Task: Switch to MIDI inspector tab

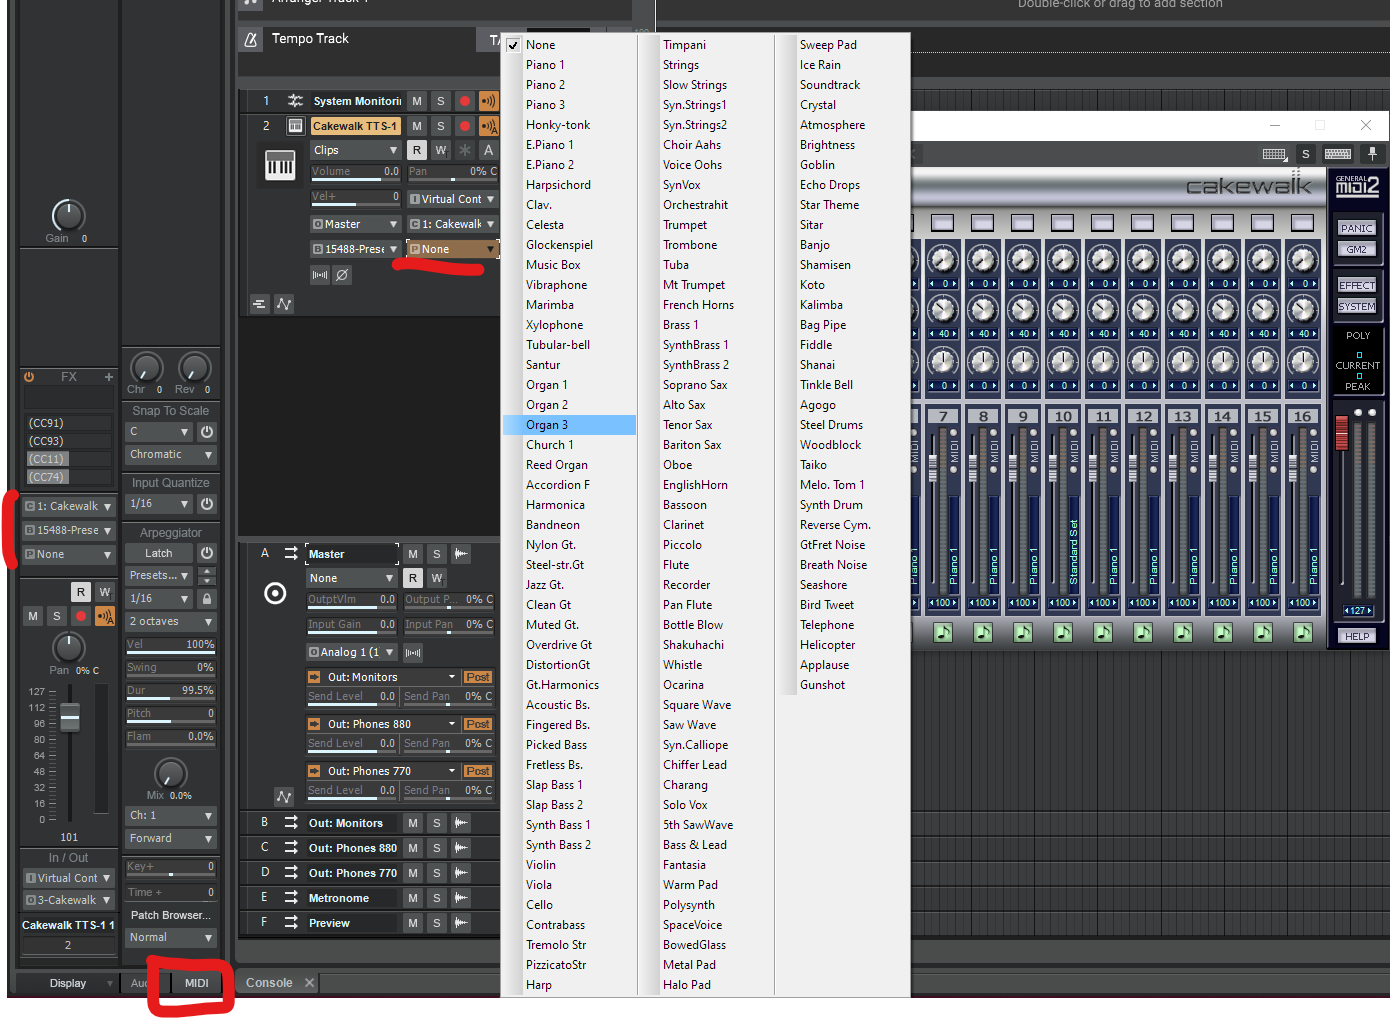Action: click(197, 983)
